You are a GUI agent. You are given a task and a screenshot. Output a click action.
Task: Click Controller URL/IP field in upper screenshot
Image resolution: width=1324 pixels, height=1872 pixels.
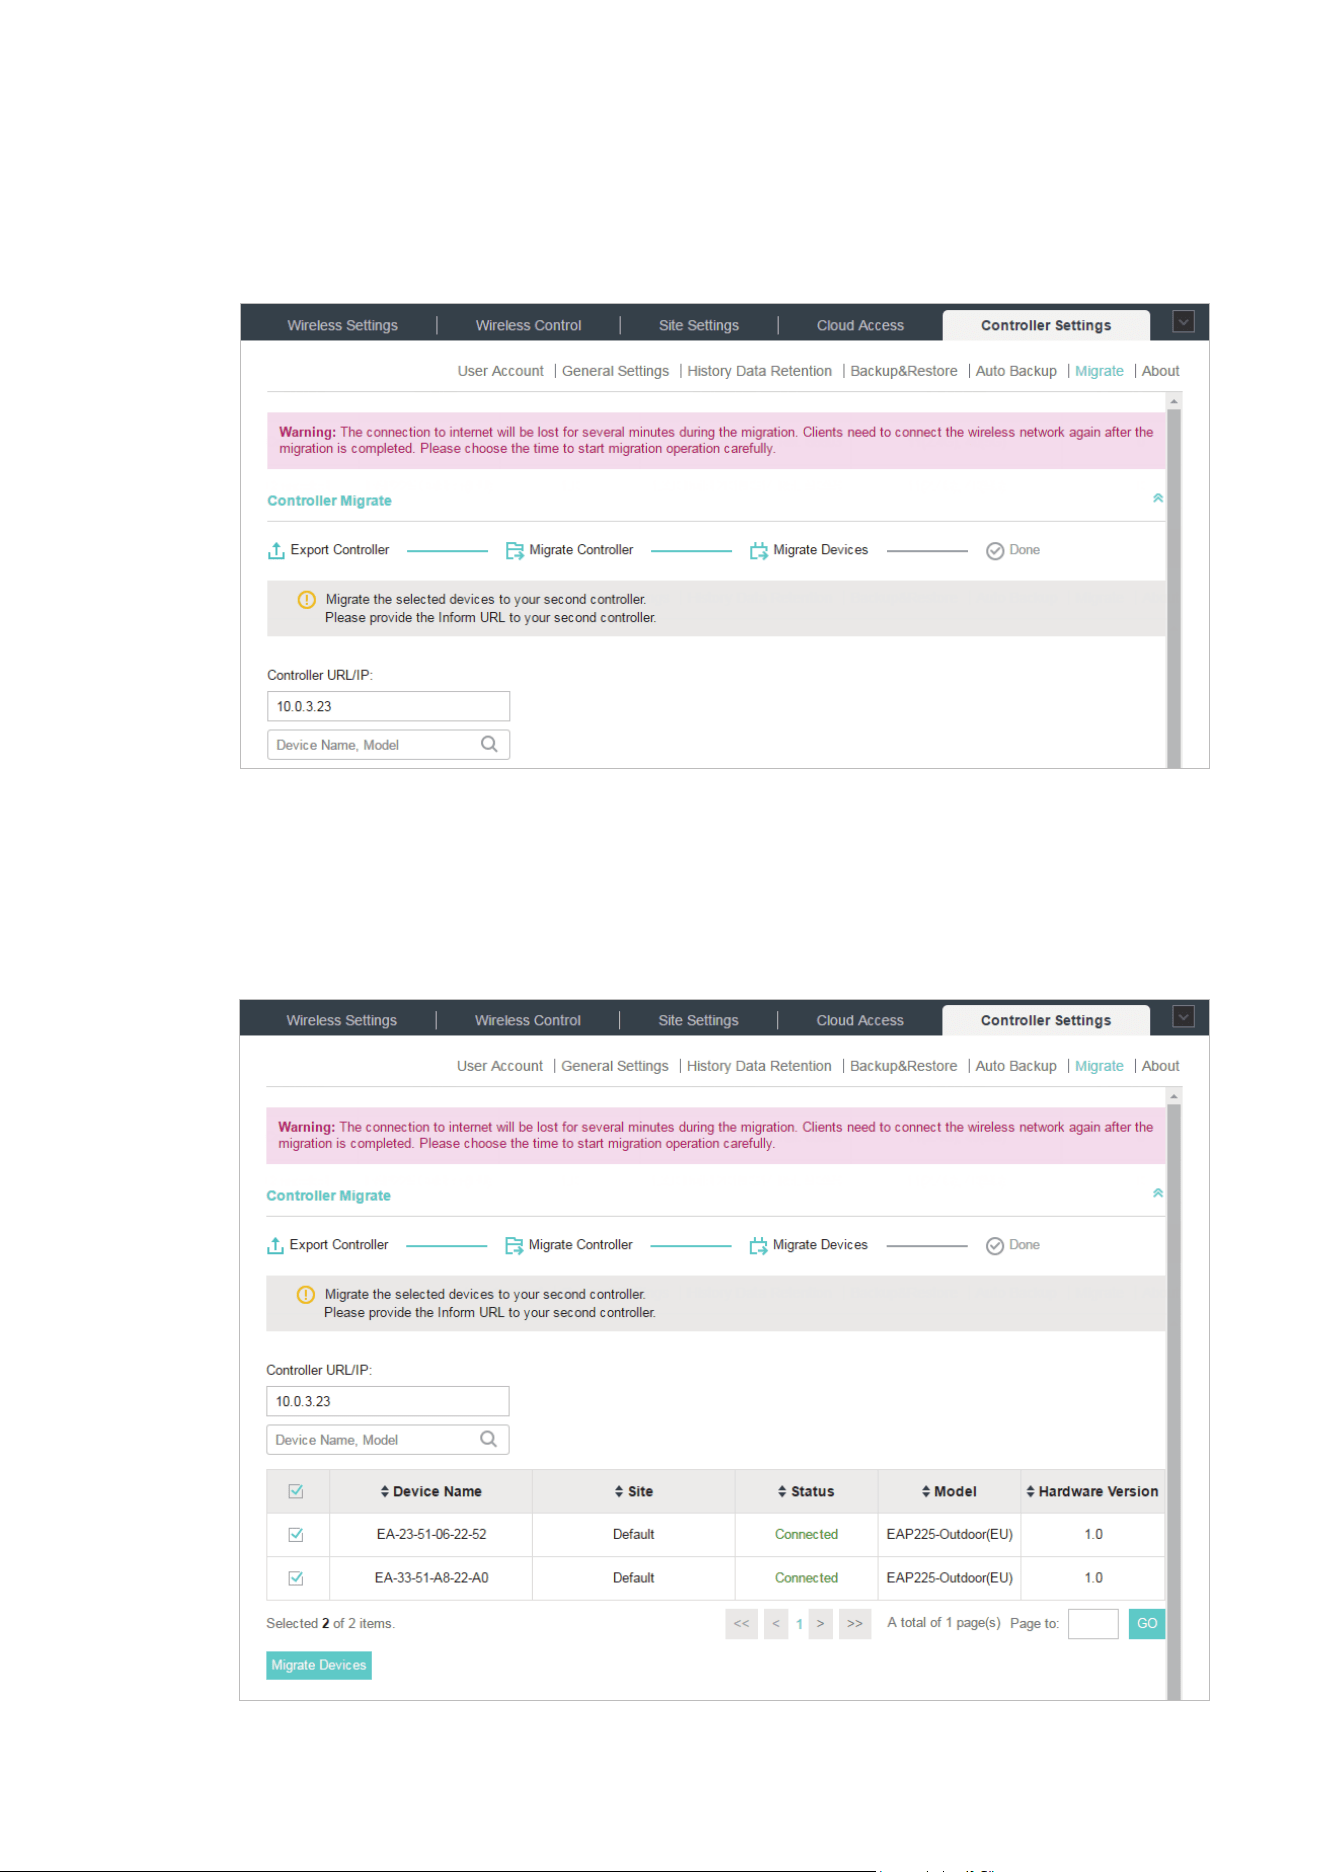click(388, 706)
